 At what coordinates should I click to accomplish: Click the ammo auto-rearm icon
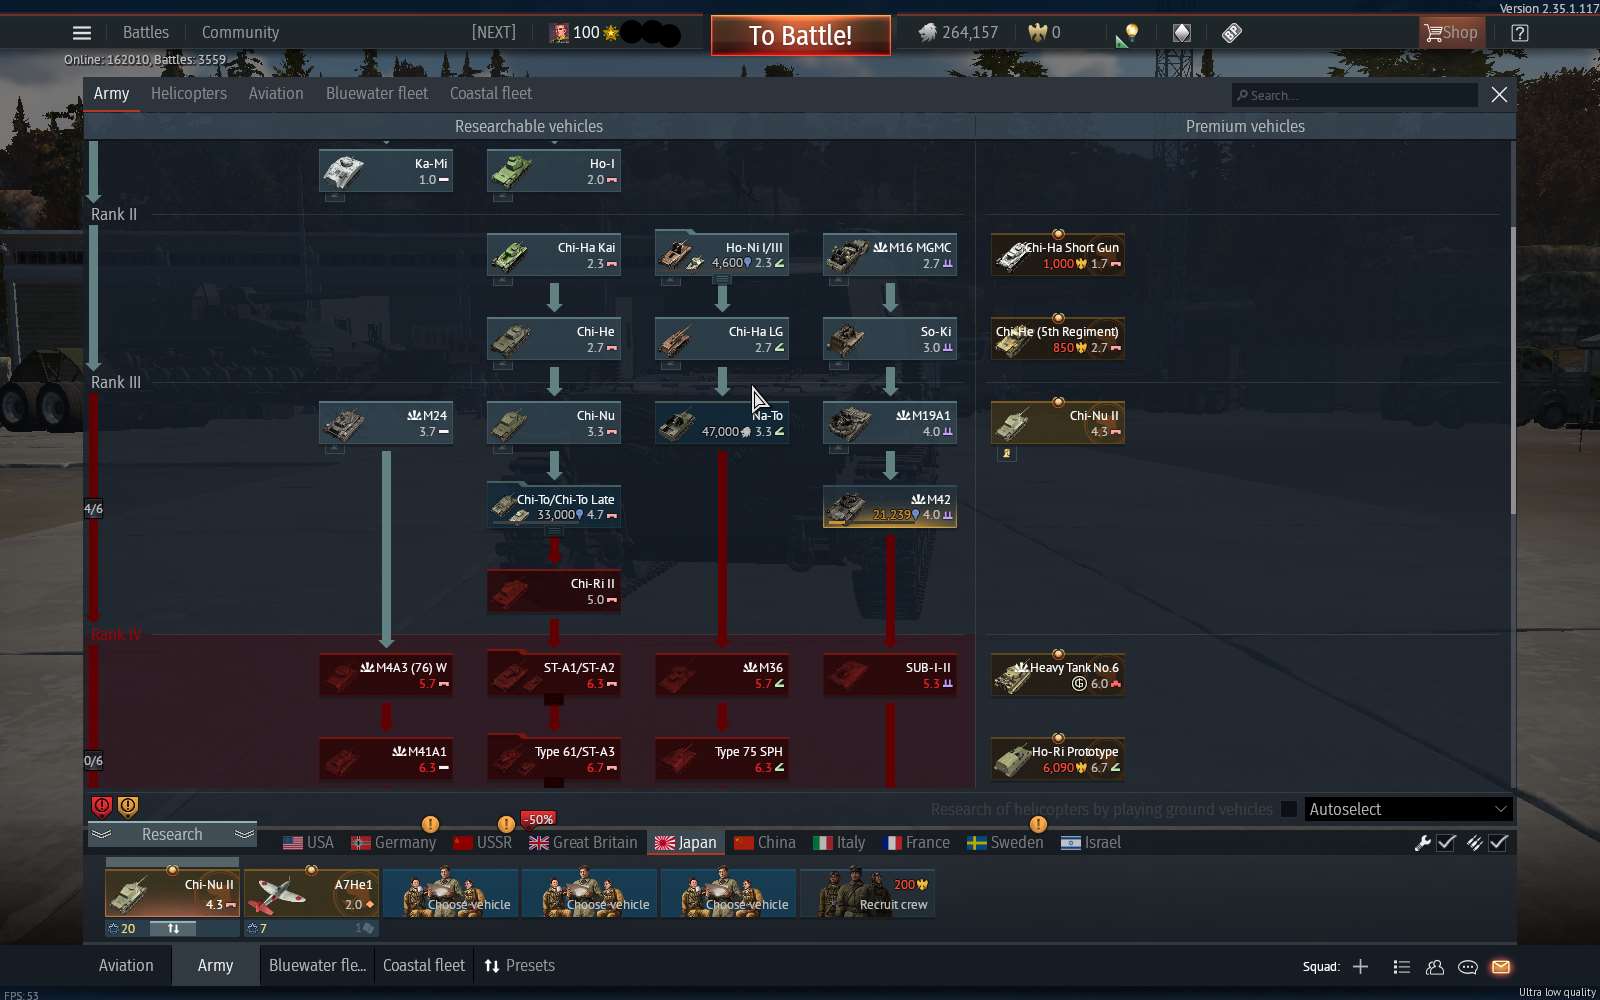[1474, 843]
